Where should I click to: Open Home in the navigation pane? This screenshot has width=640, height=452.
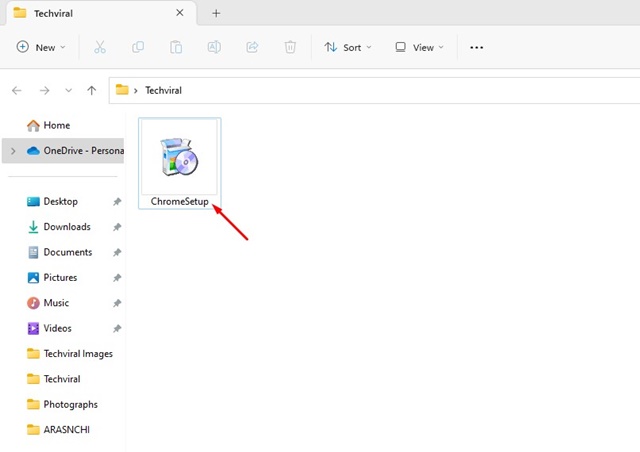pos(56,125)
